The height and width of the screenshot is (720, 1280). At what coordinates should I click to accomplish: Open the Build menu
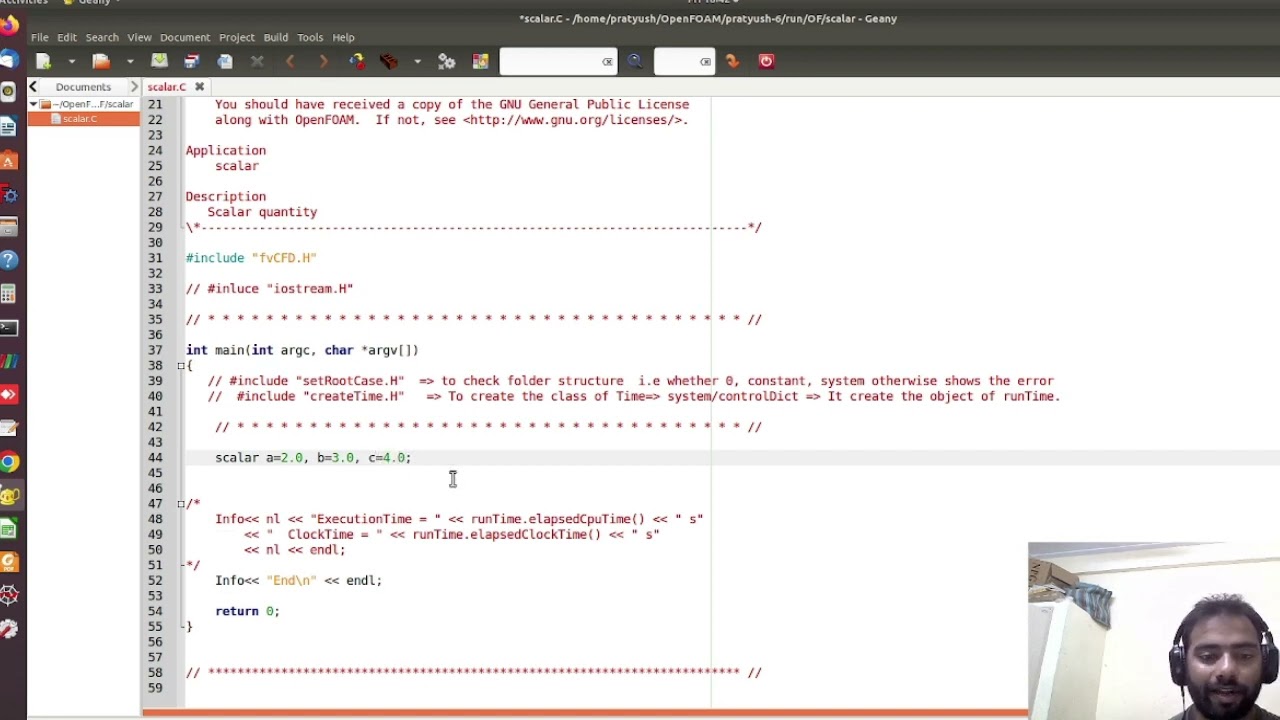point(276,37)
